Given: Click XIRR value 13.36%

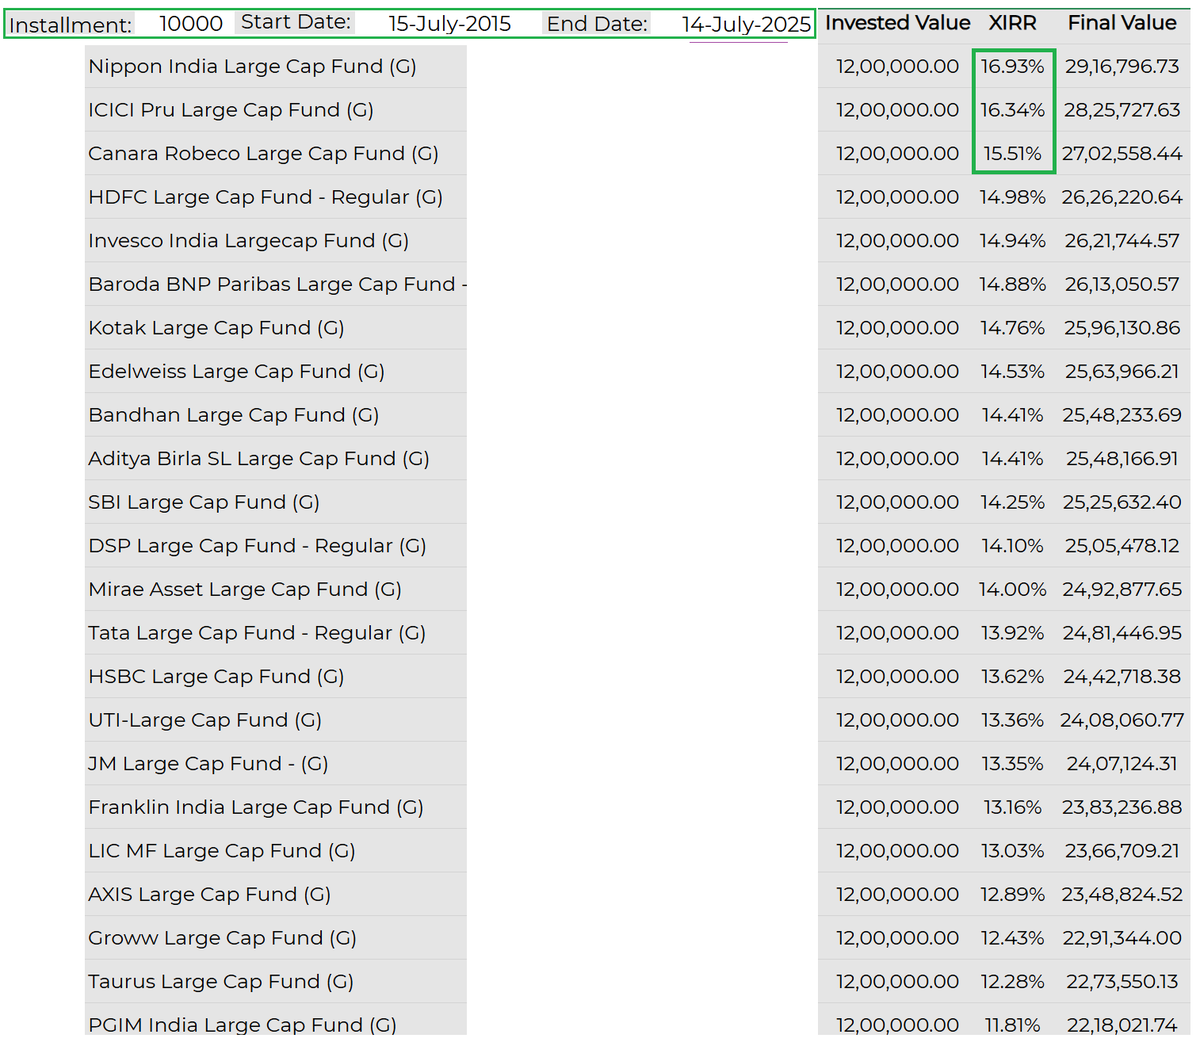Looking at the screenshot, I should (x=1012, y=720).
